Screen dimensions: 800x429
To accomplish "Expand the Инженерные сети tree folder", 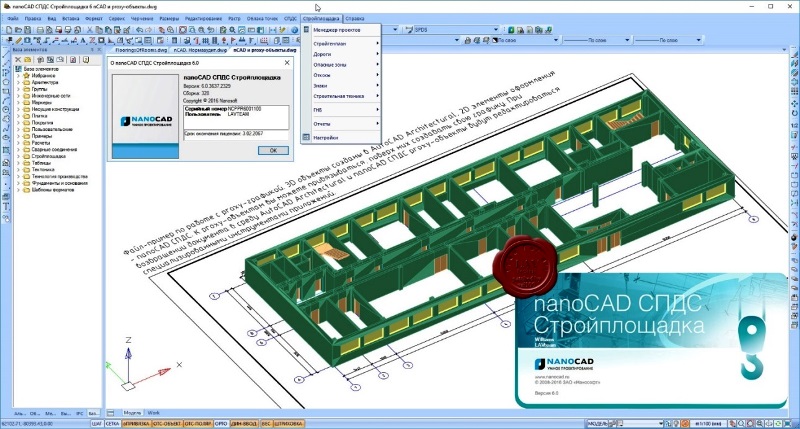I will [x=18, y=95].
